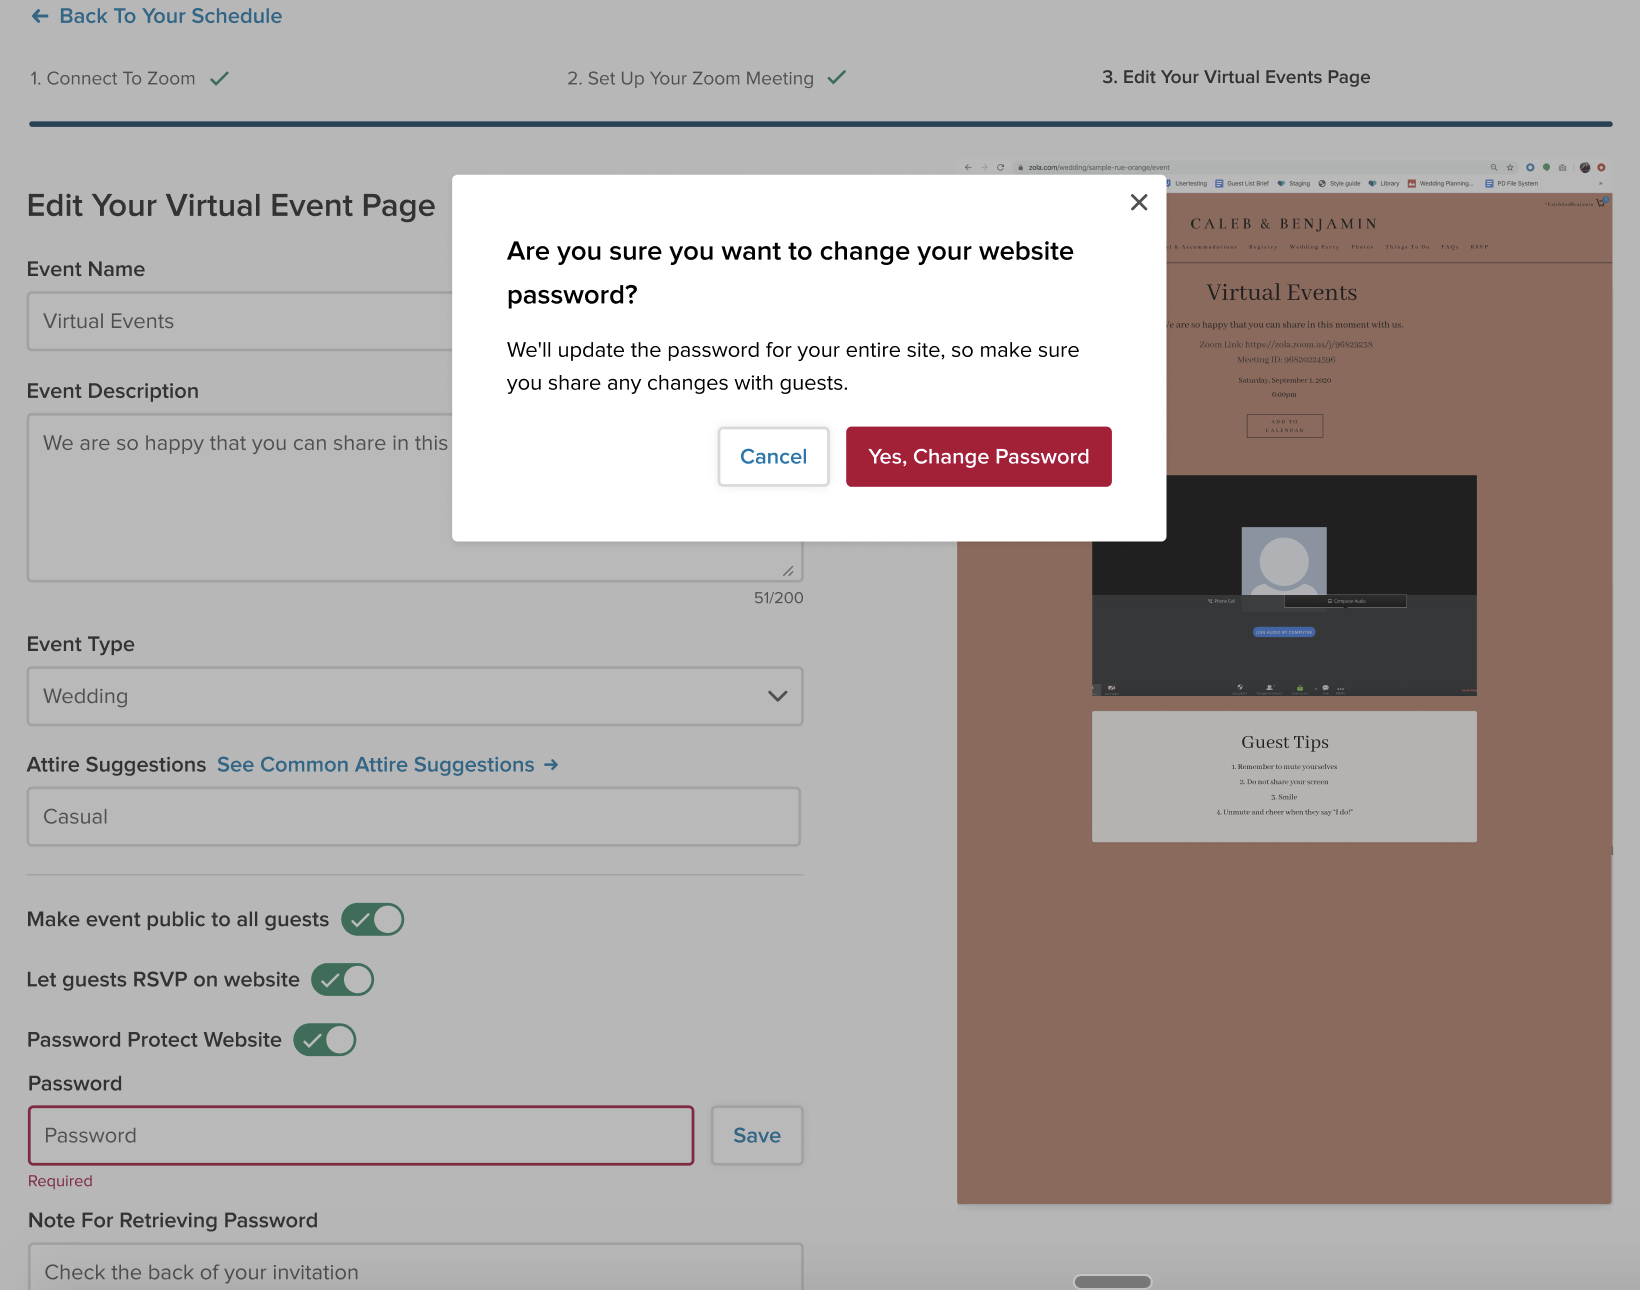Viewport: 1640px width, 1290px height.
Task: Click the Attire Suggestions field with Casual
Action: point(414,817)
